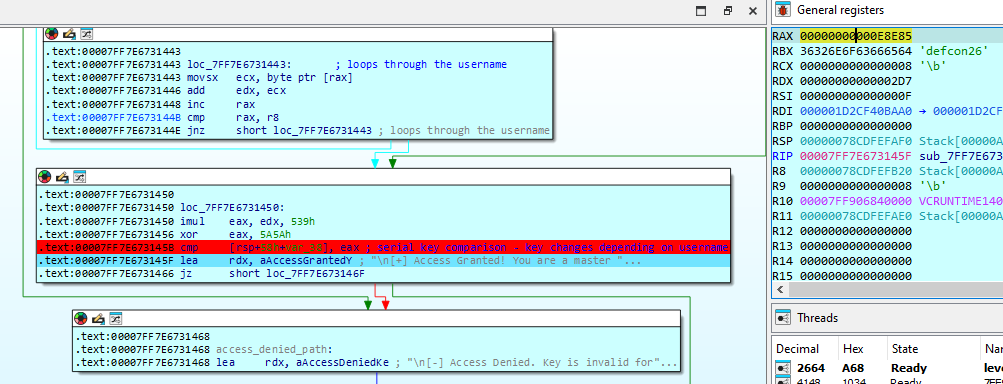This screenshot has height=384, width=1003.
Task: Click the group nodes icon in the access_denied_path node header
Action: pos(115,318)
